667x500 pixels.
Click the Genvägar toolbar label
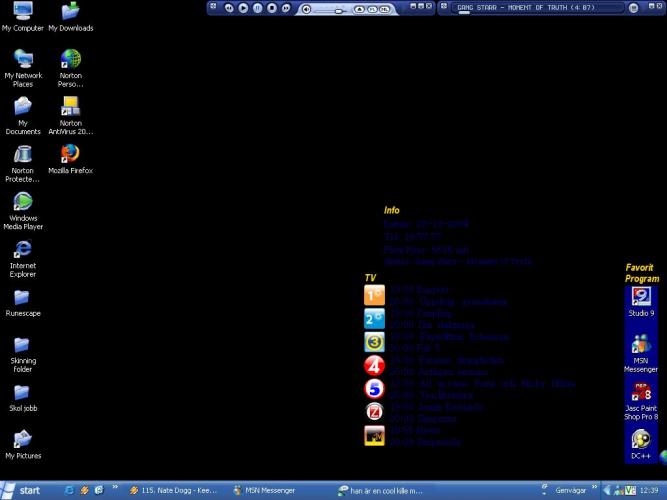(x=570, y=490)
